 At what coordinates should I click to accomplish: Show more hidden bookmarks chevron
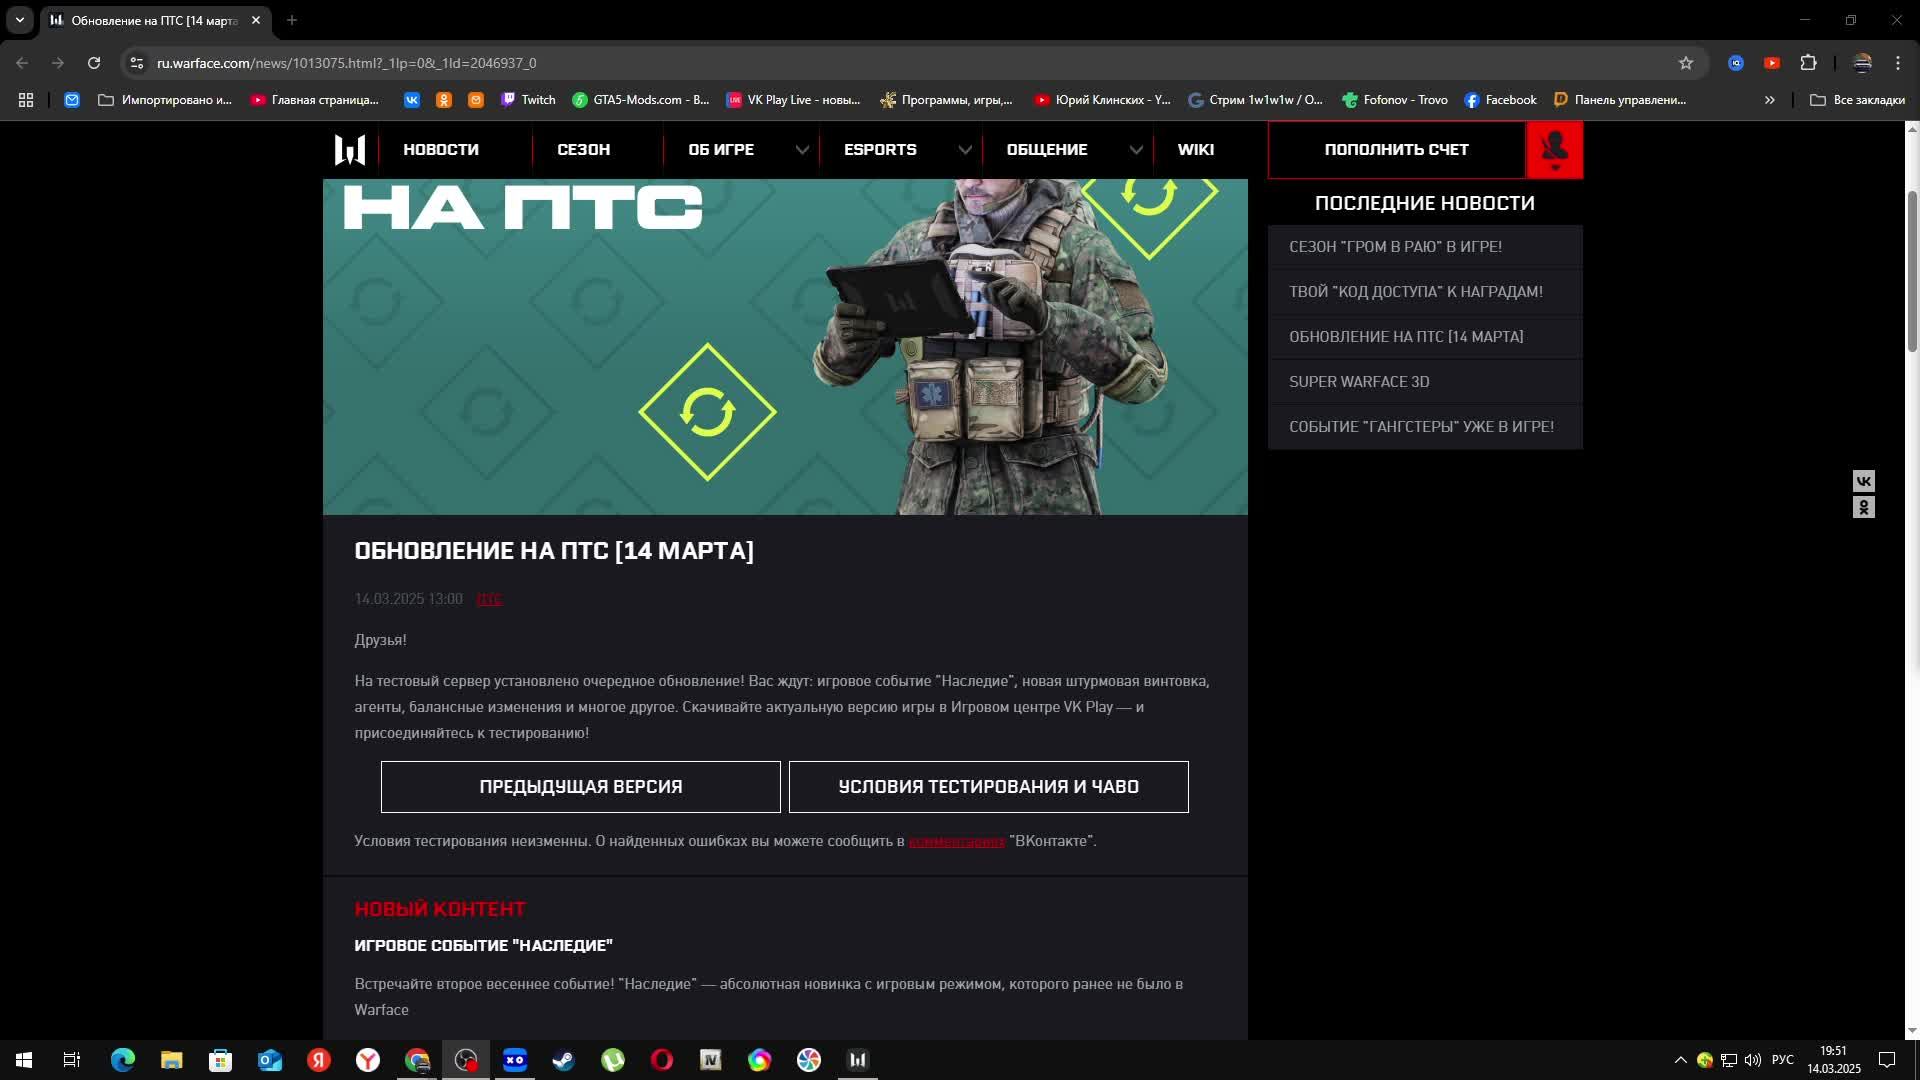1769,100
